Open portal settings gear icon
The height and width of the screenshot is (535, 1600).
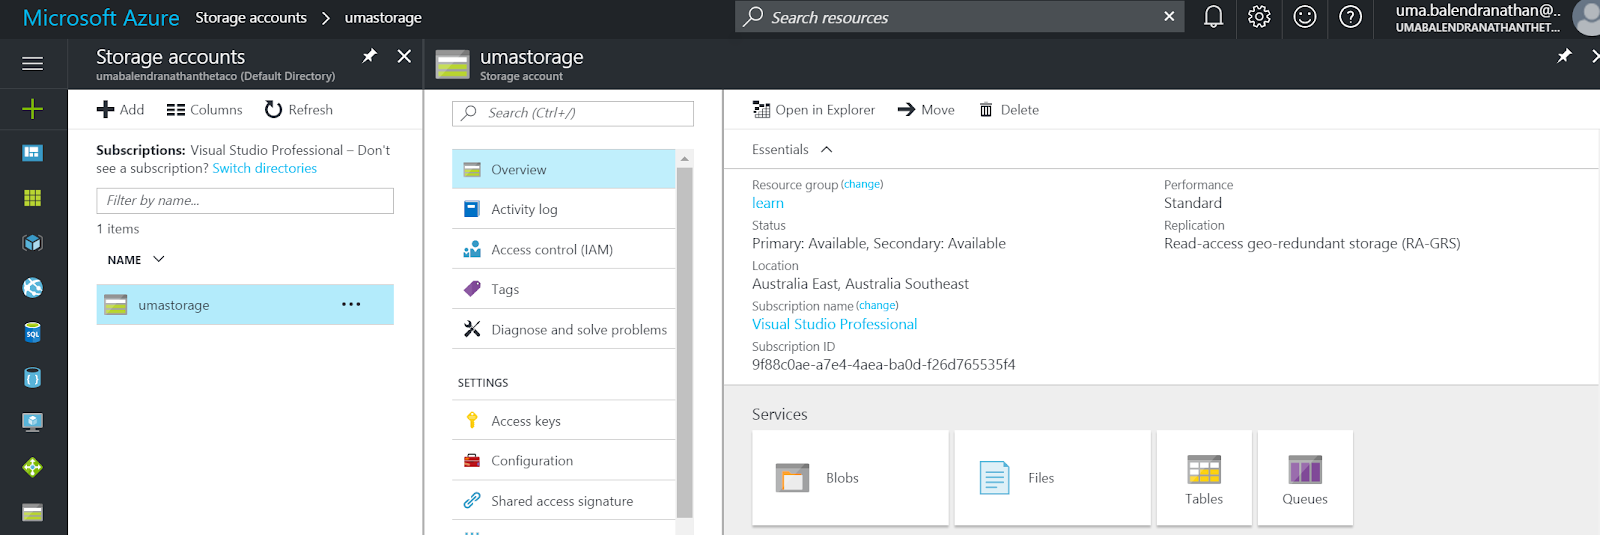(x=1259, y=17)
